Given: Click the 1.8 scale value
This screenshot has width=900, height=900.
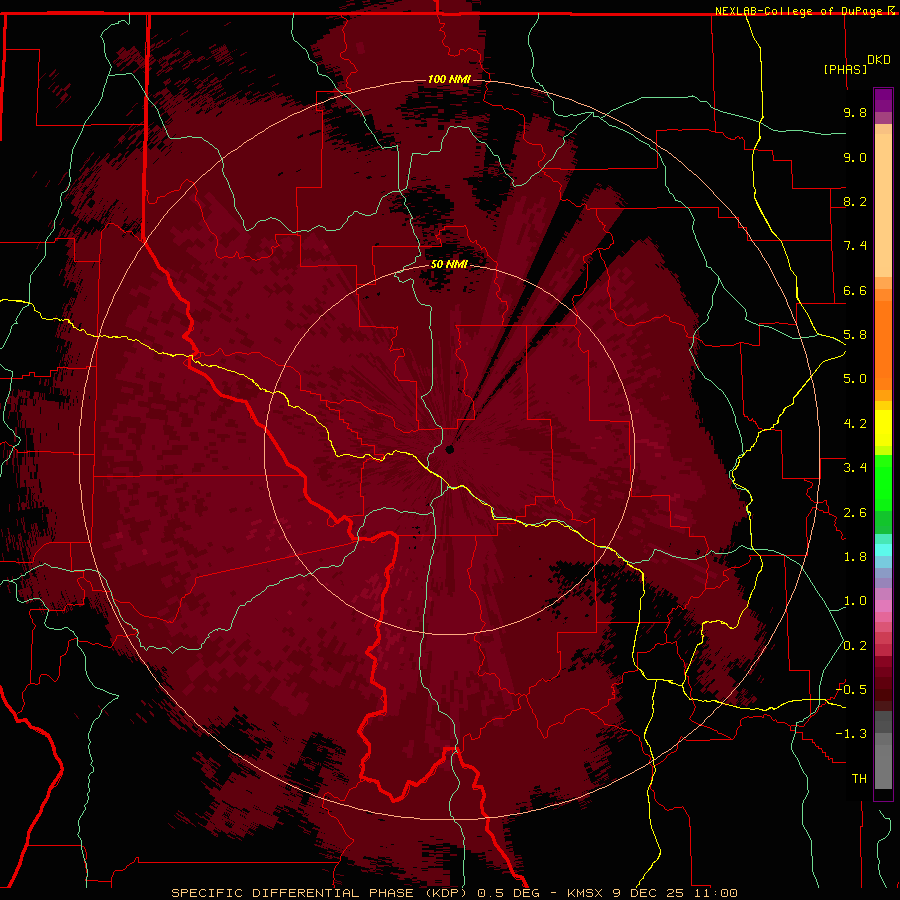Looking at the screenshot, I should 855,557.
